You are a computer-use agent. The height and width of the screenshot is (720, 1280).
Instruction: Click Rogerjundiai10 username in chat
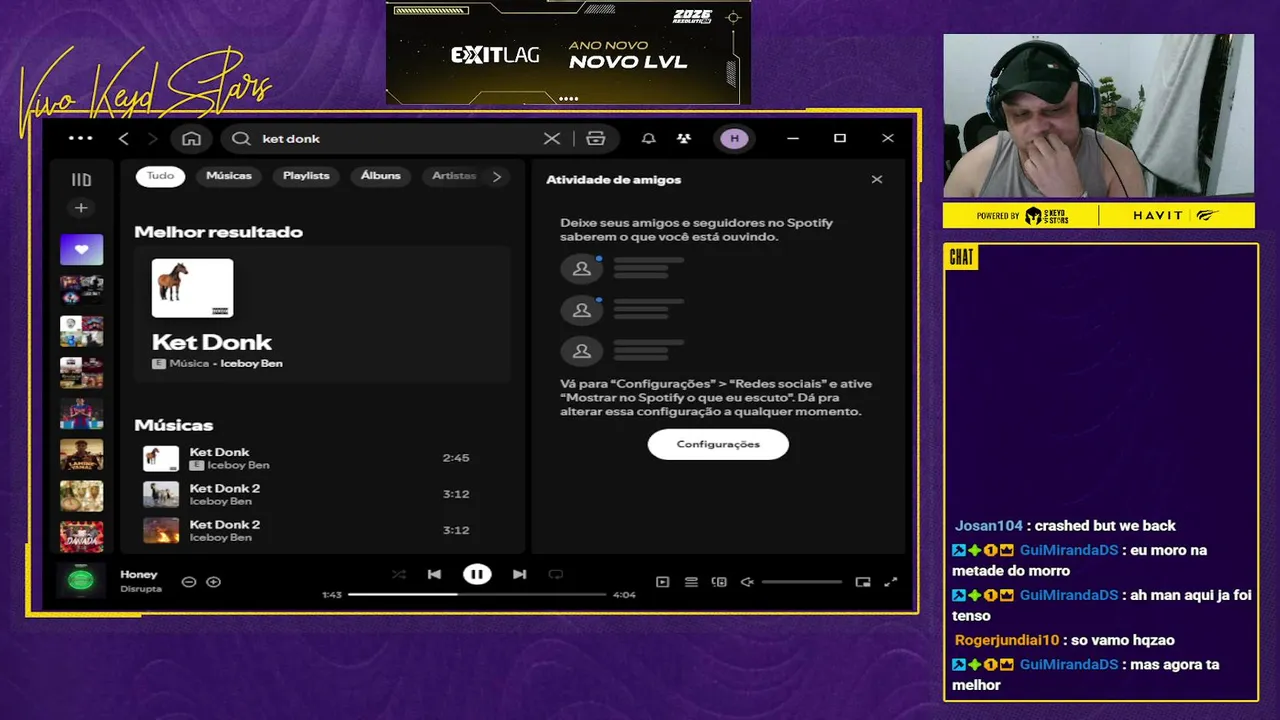pos(1006,640)
